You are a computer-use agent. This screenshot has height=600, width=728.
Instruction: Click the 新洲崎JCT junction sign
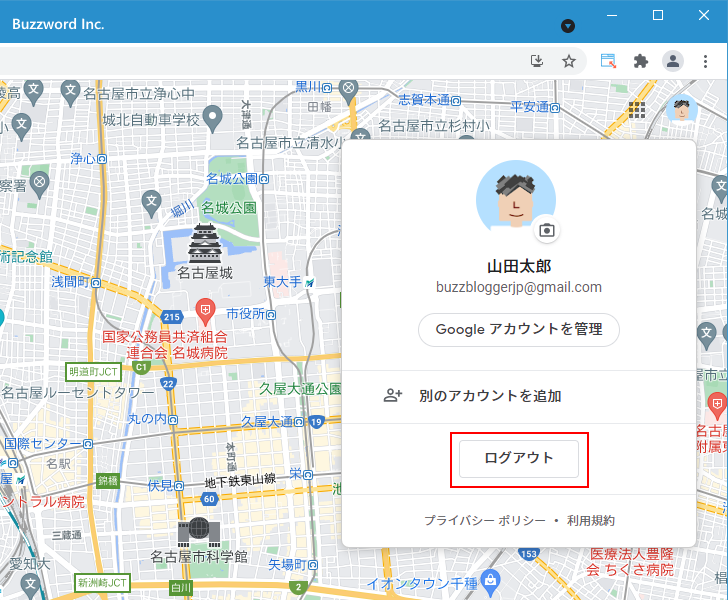pyautogui.click(x=102, y=583)
